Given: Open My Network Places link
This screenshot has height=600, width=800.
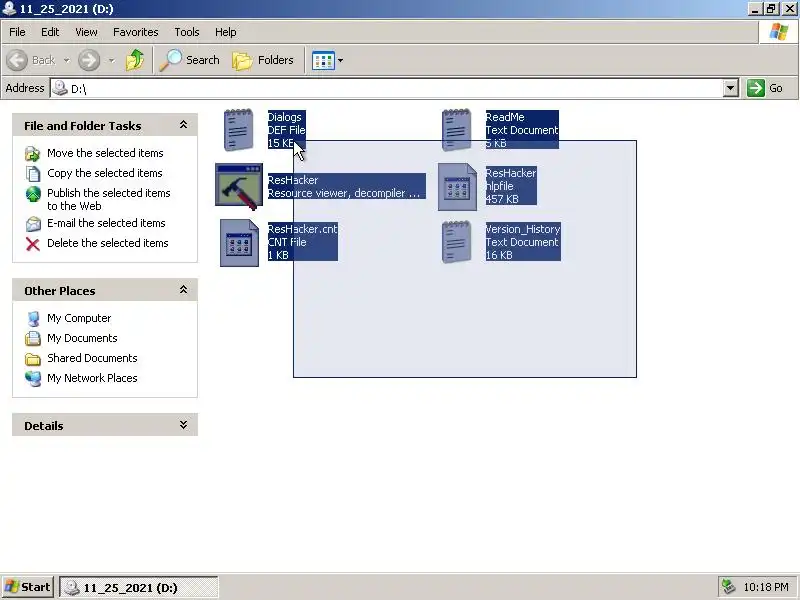Looking at the screenshot, I should 92,378.
